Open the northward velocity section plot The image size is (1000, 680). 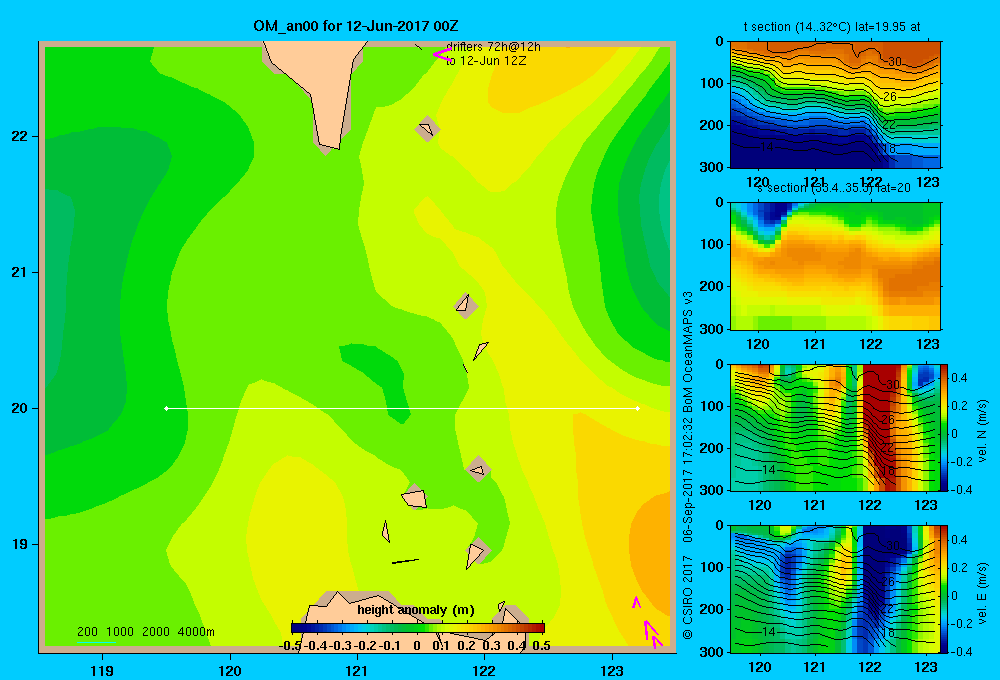point(835,427)
